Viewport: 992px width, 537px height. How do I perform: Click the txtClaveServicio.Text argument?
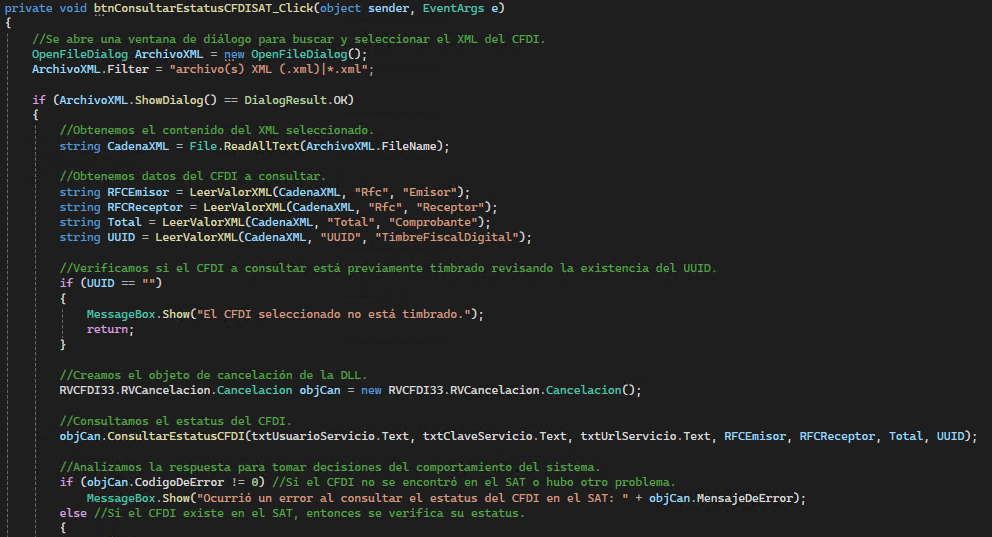click(494, 436)
